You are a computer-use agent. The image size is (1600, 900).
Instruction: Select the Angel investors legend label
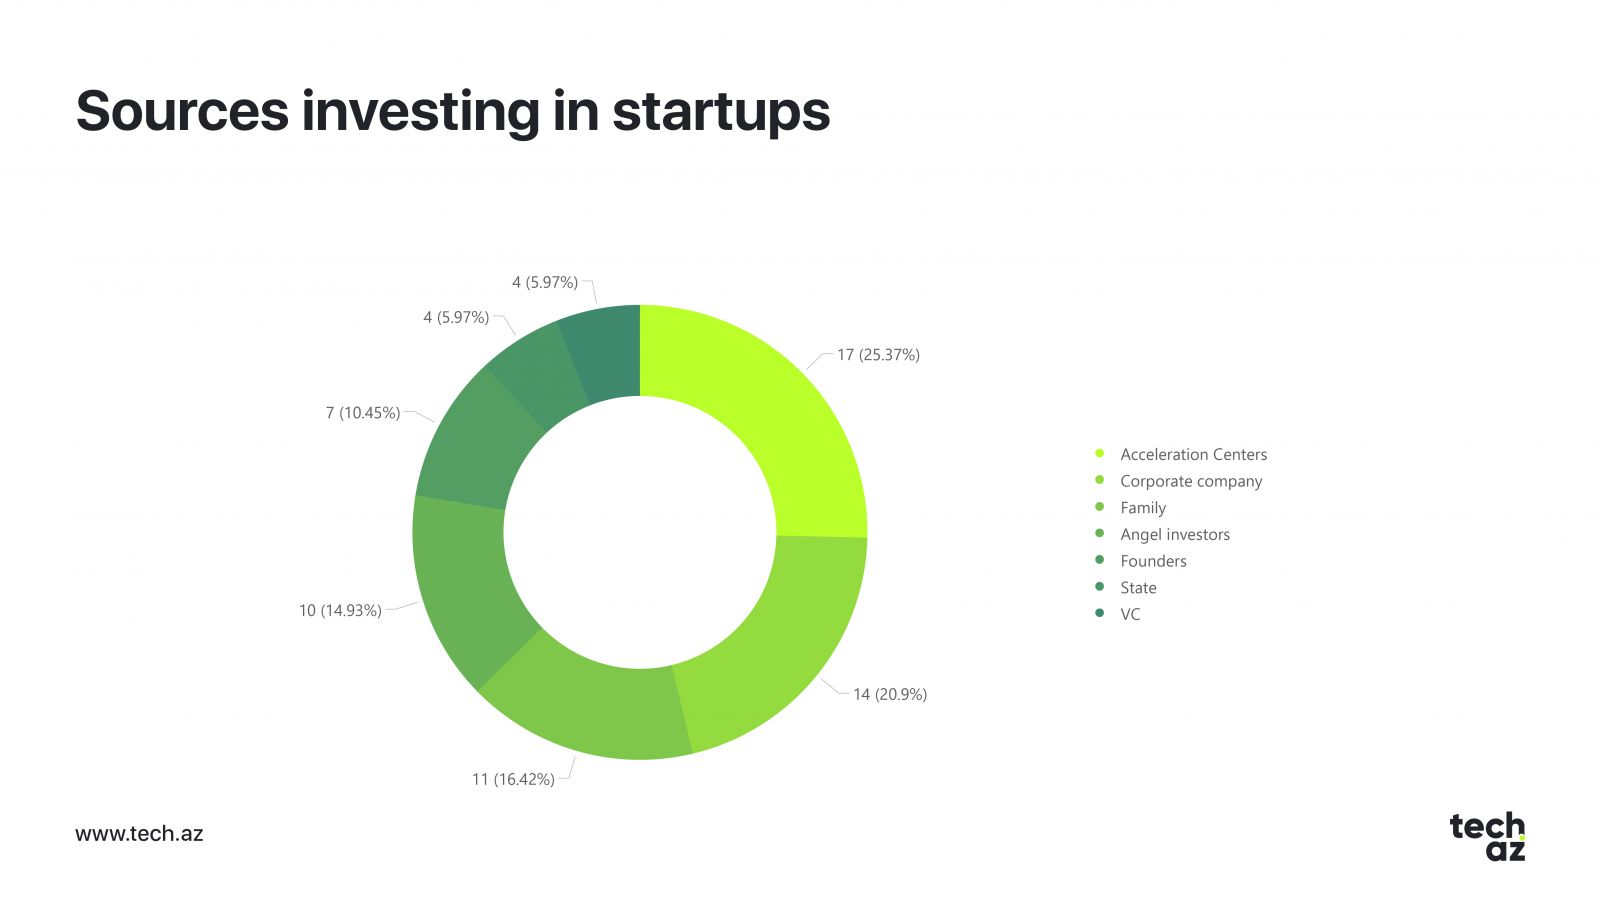tap(1175, 535)
